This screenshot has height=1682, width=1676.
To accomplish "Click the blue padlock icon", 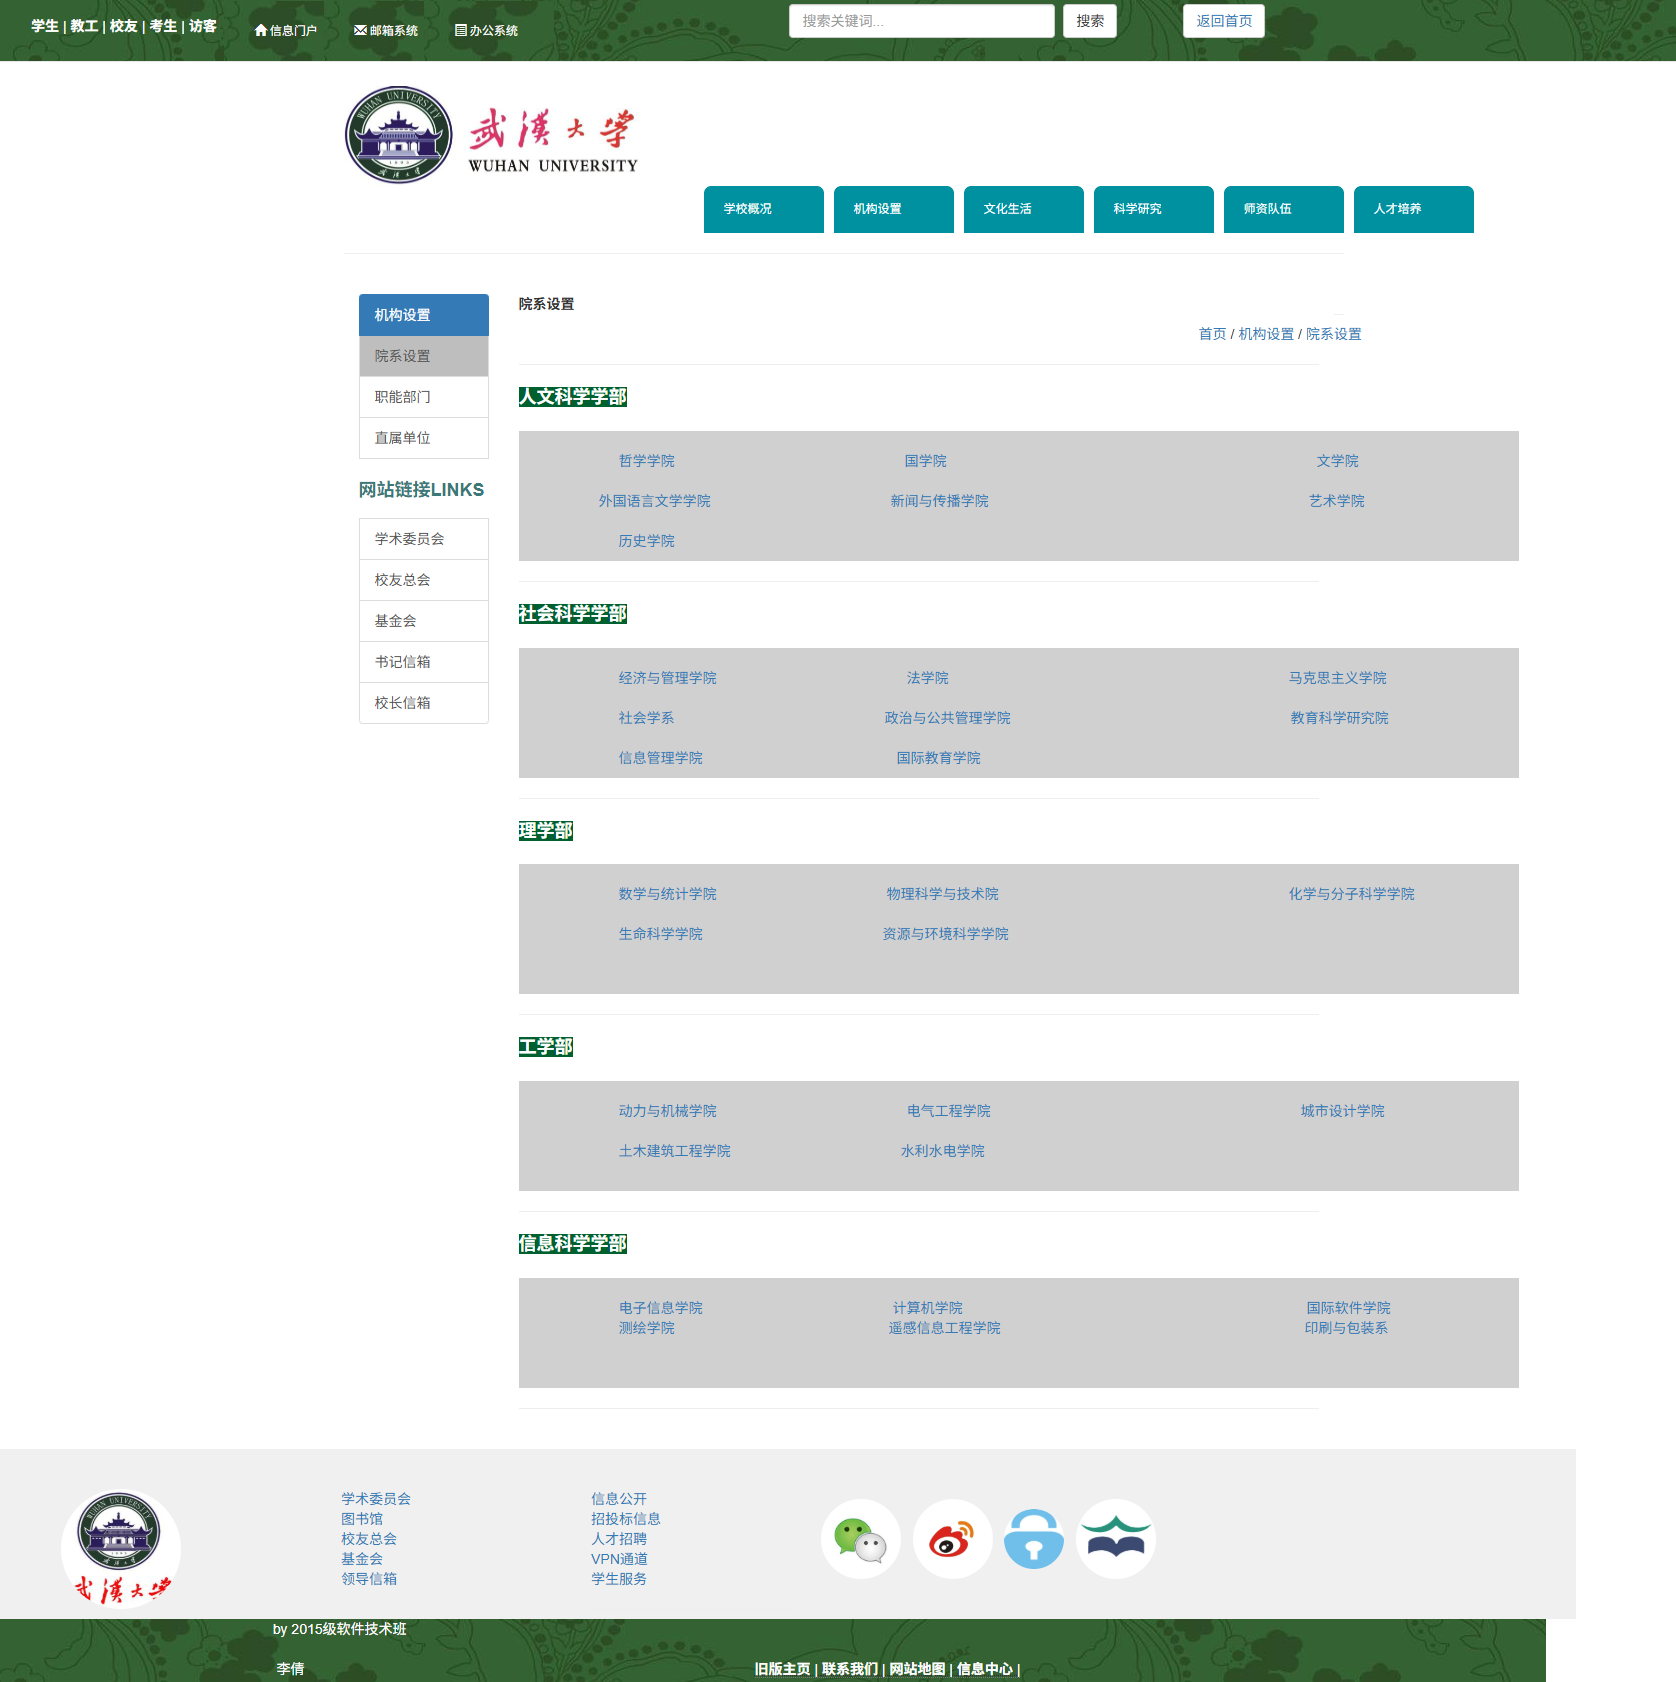I will pyautogui.click(x=1034, y=1539).
